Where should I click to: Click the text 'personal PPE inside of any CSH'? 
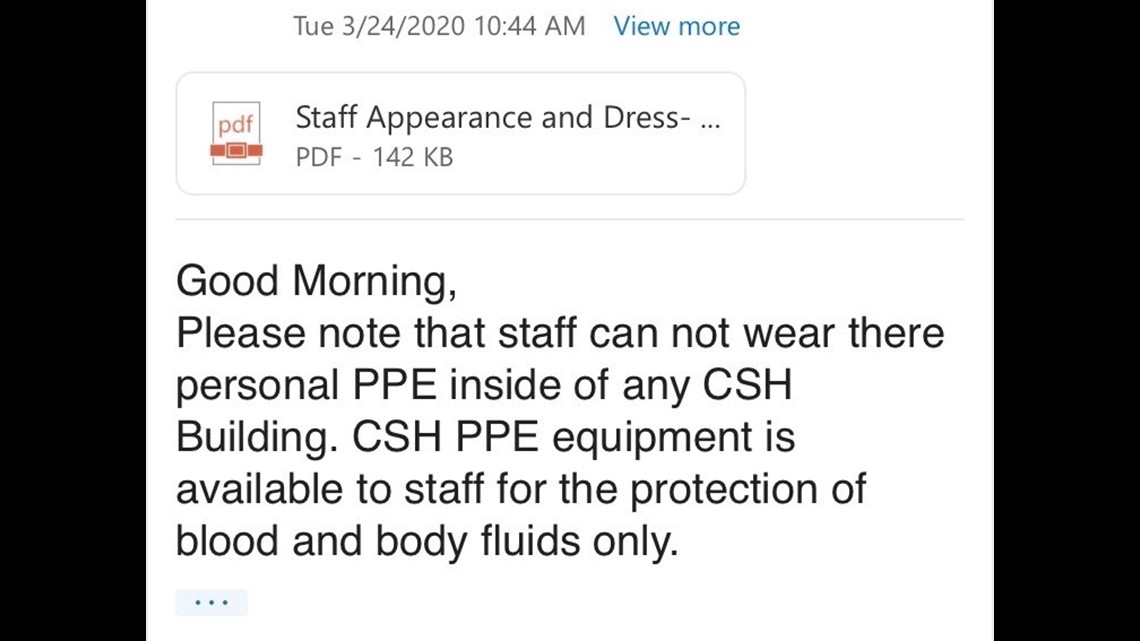click(x=484, y=386)
